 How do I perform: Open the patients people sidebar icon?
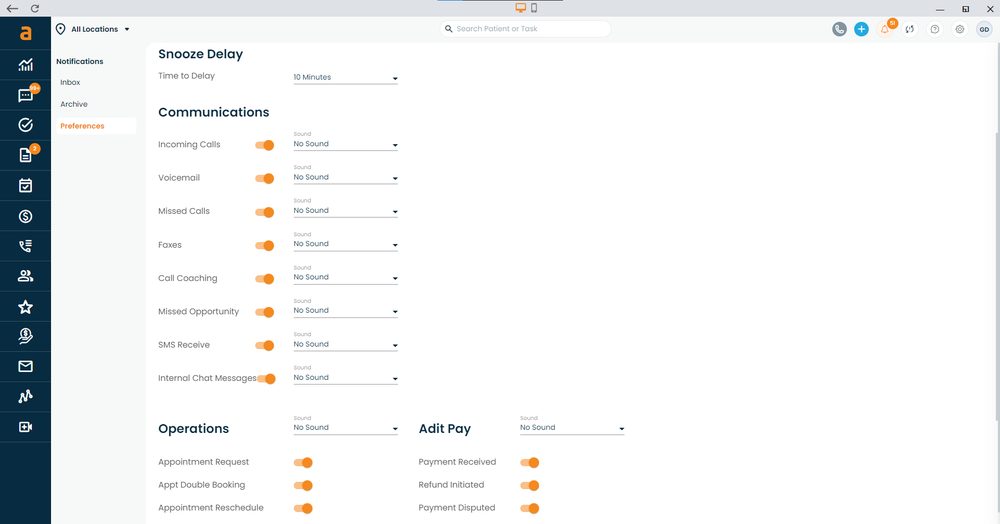[x=26, y=276]
